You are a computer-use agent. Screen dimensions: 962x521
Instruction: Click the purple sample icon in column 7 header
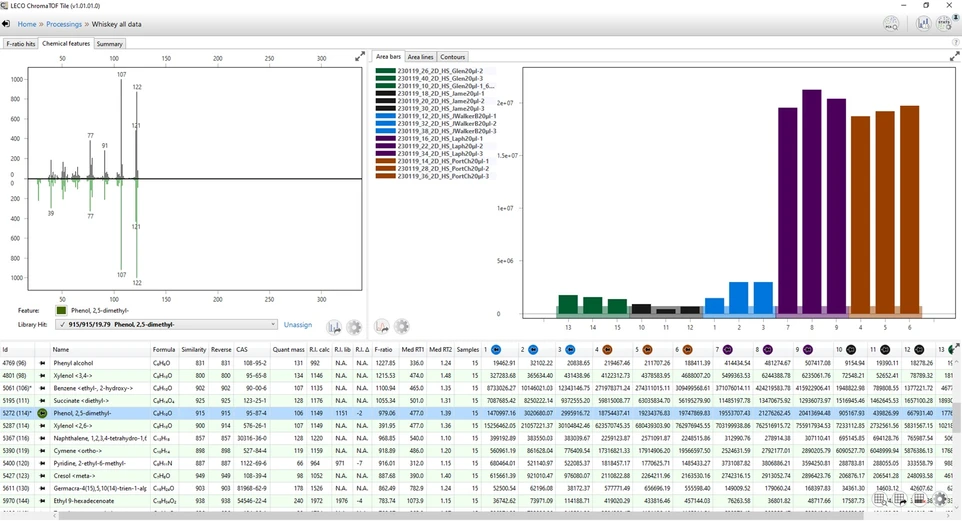tap(728, 350)
